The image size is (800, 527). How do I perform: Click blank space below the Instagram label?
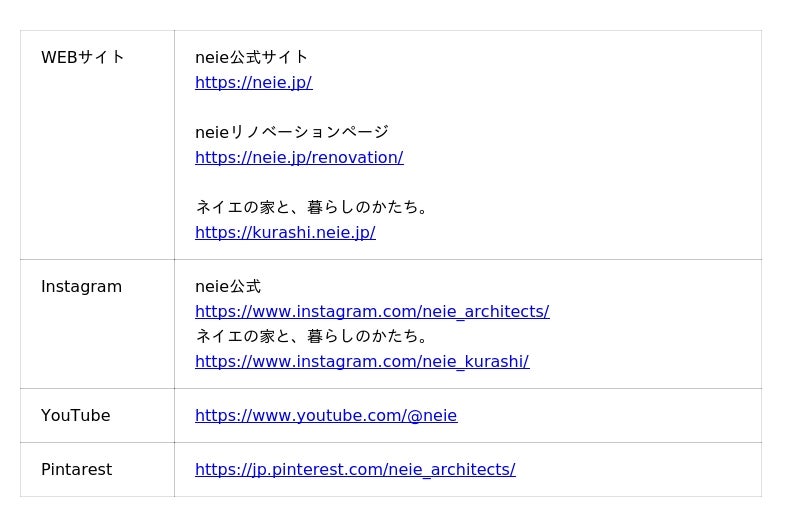[x=97, y=345]
